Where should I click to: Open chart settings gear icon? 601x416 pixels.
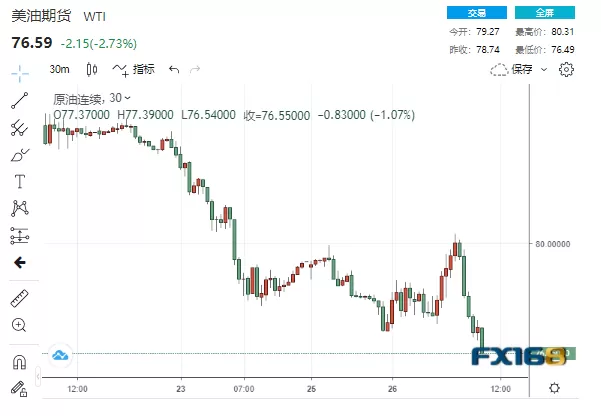566,69
